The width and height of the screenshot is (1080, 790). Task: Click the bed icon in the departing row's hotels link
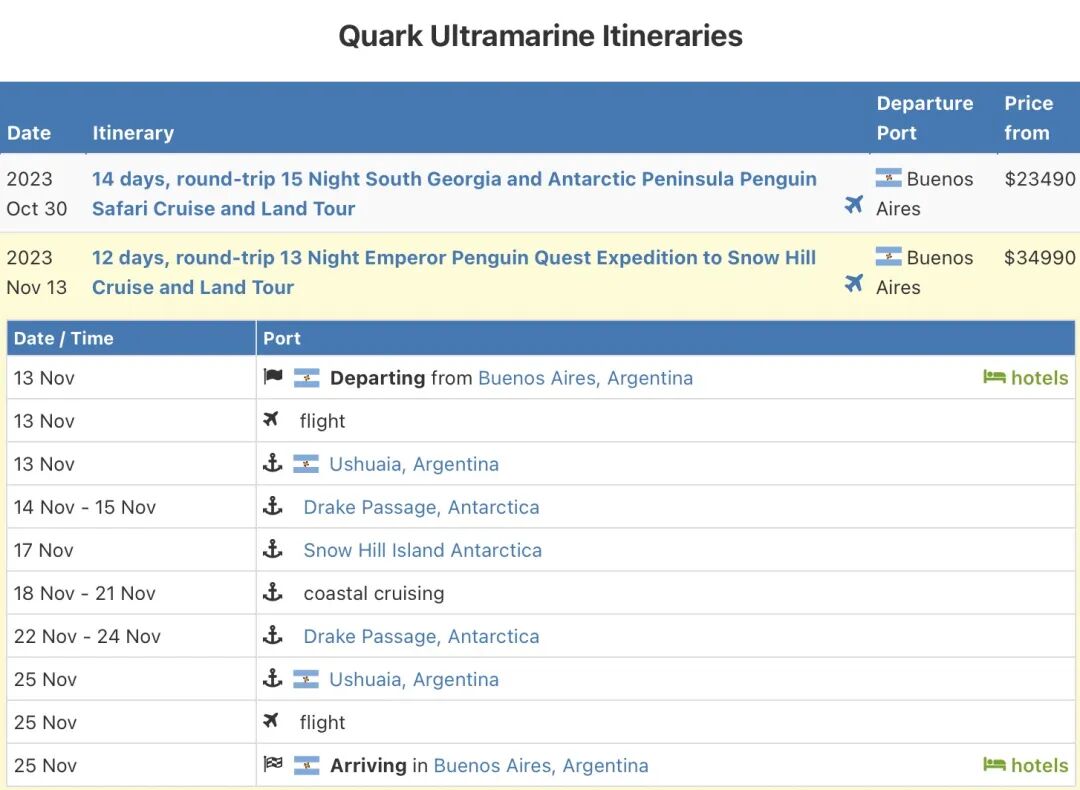click(994, 377)
